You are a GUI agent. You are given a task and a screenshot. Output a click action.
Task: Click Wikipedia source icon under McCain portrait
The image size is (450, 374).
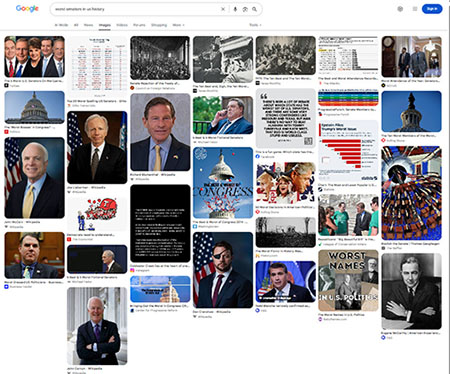6,227
